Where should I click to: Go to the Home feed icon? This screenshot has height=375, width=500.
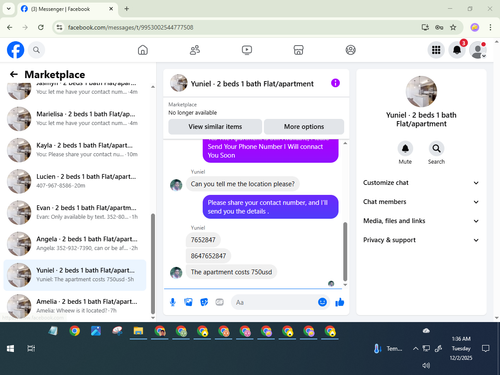coord(143,50)
